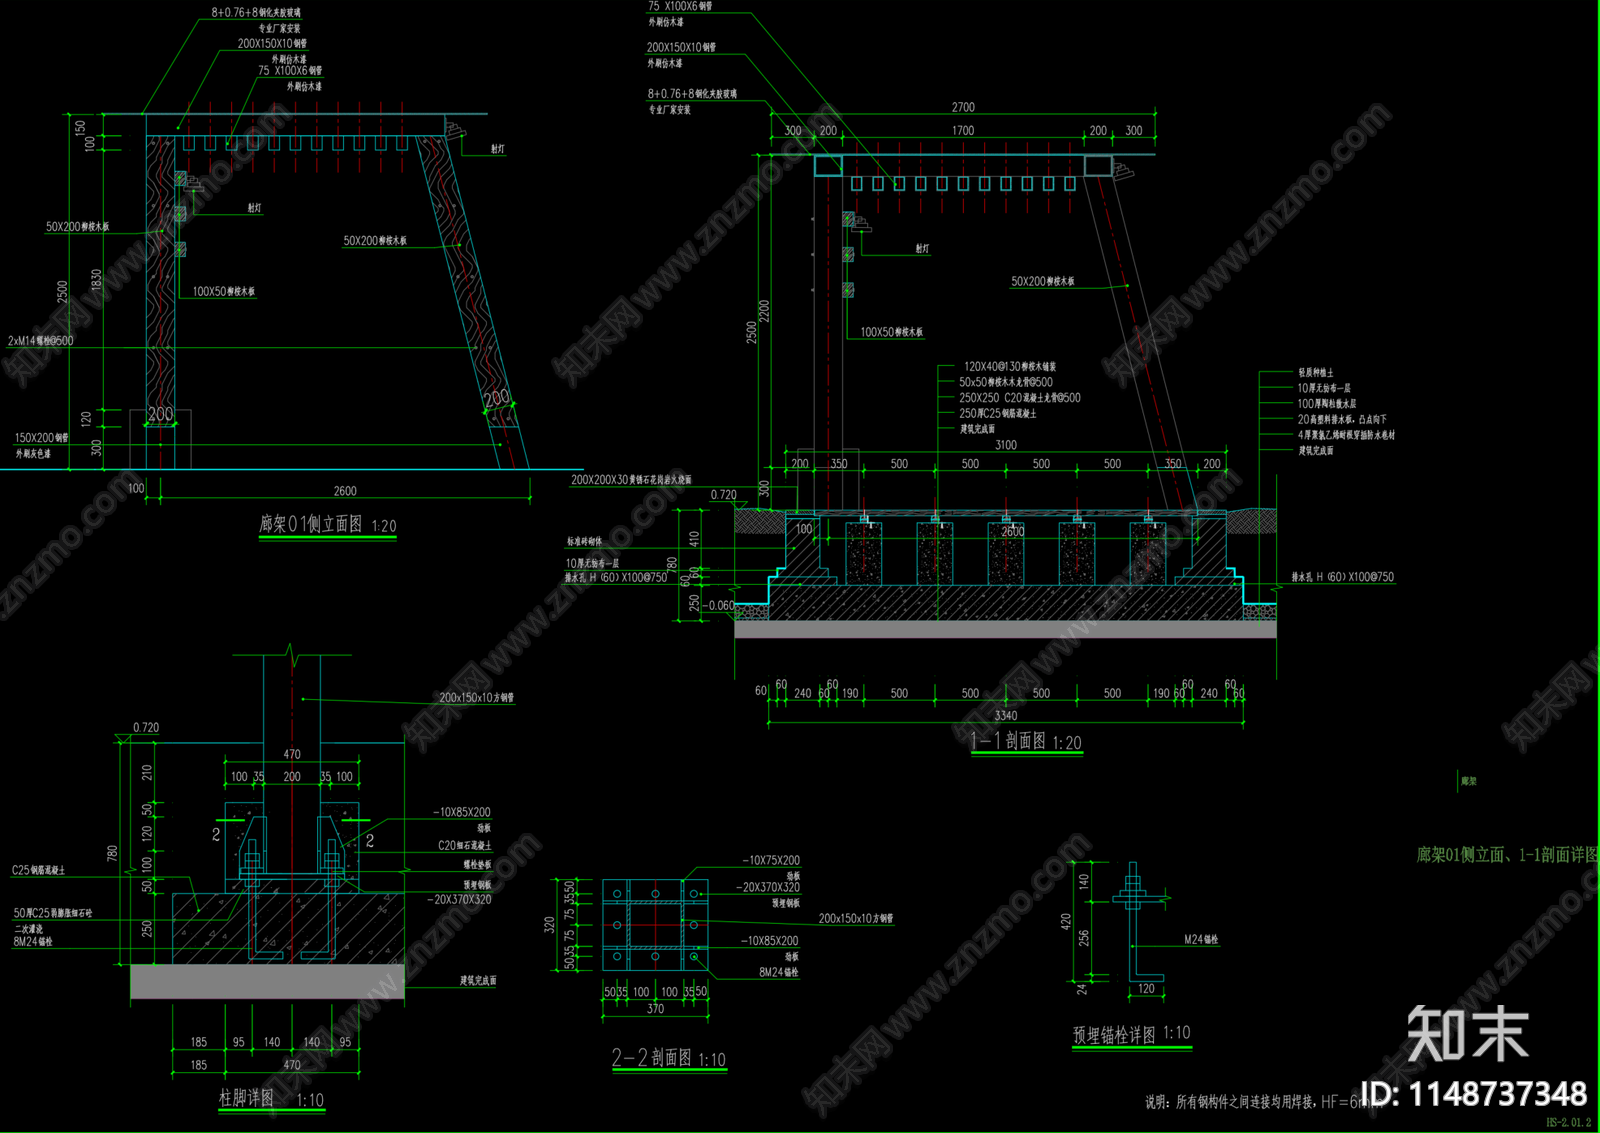Click the 370 dimension under 2-2 section
The image size is (1600, 1133).
click(x=655, y=1009)
